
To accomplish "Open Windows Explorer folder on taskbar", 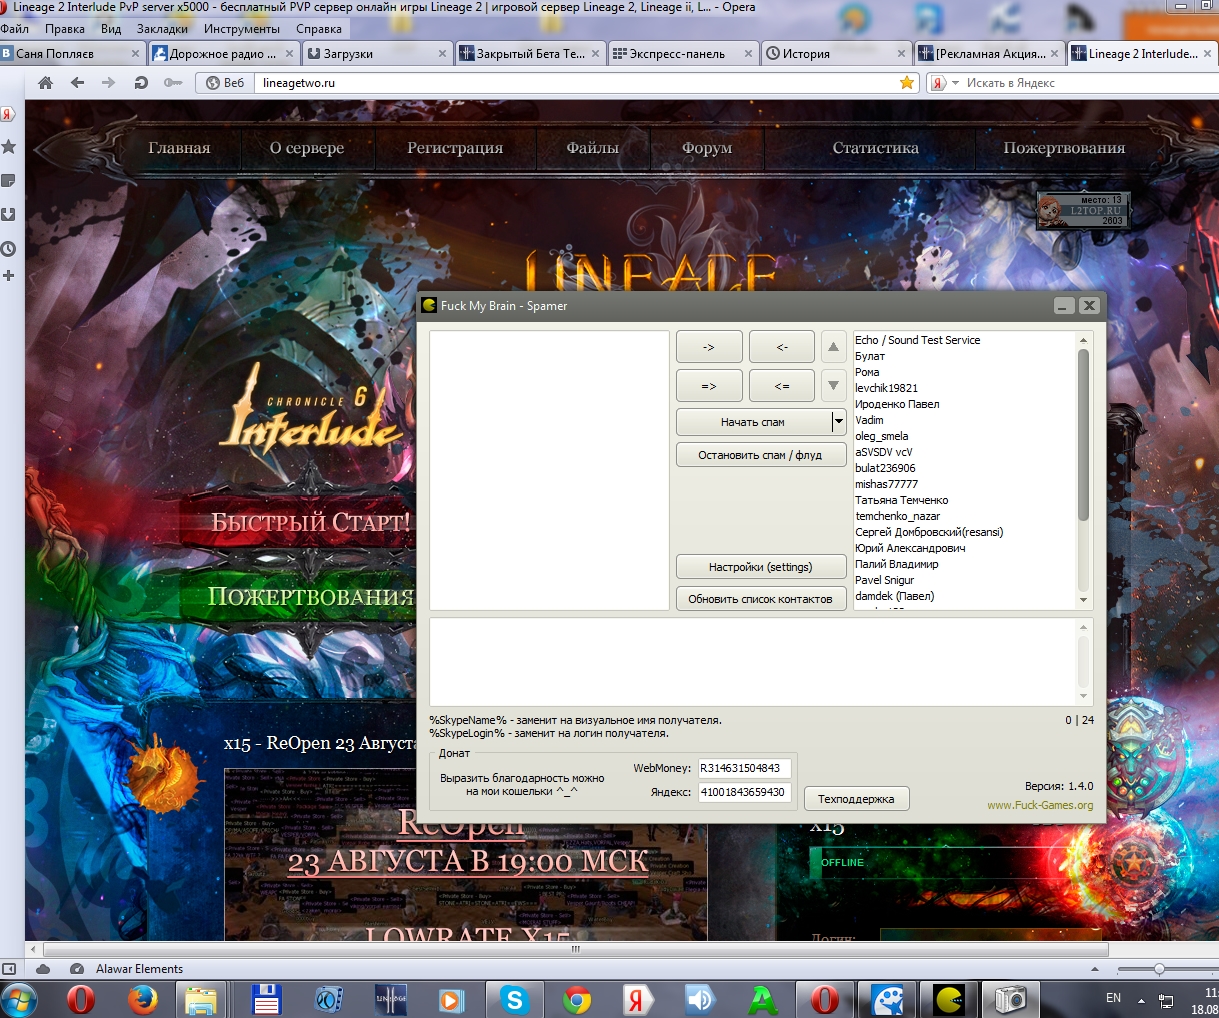I will click(x=202, y=1000).
